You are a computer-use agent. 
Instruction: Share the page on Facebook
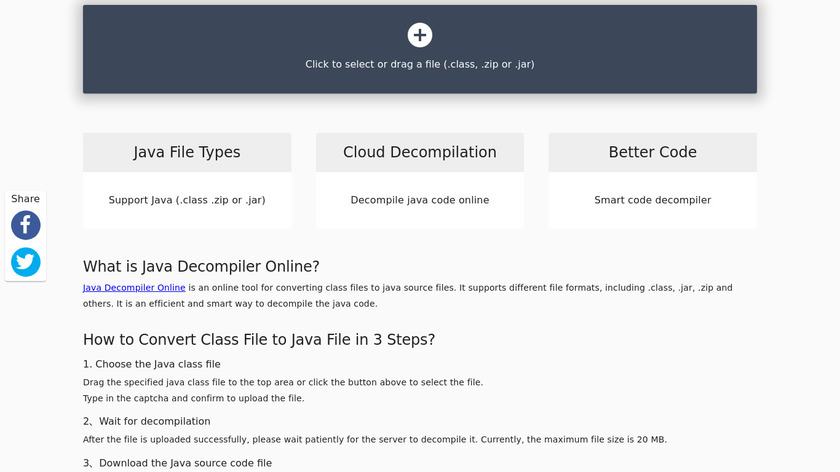tap(26, 225)
